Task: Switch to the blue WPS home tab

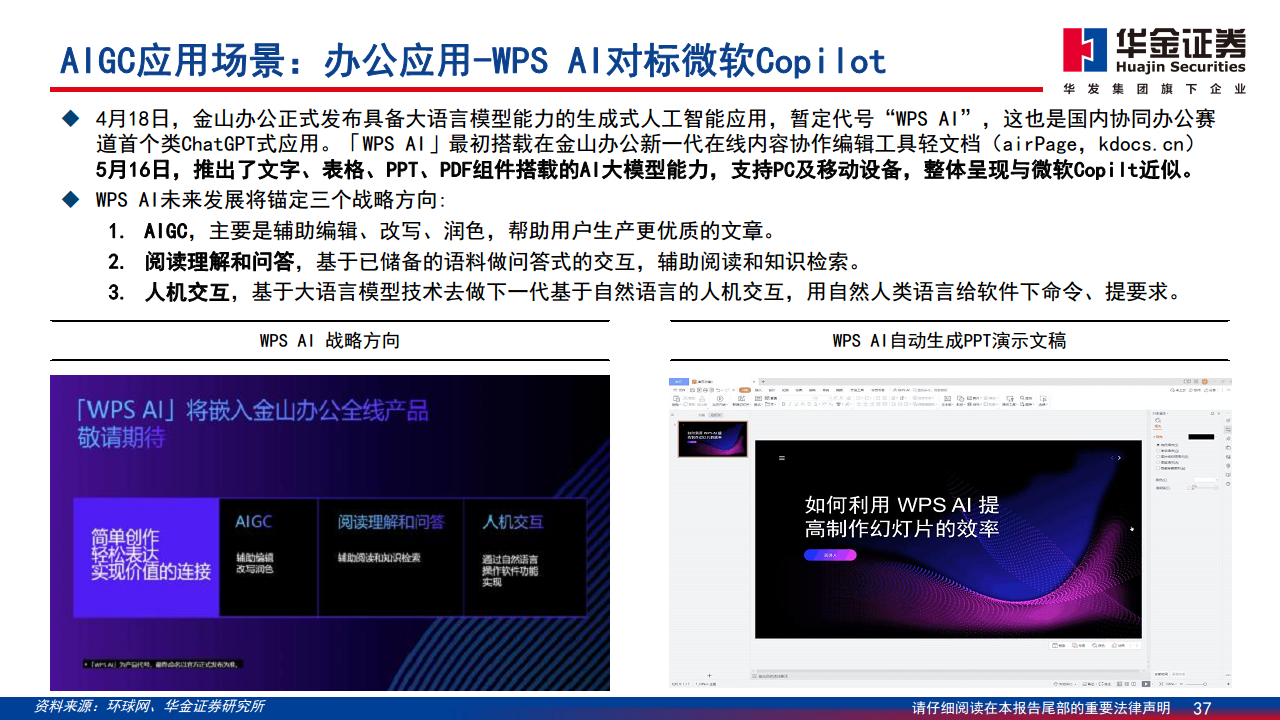Action: coord(679,382)
